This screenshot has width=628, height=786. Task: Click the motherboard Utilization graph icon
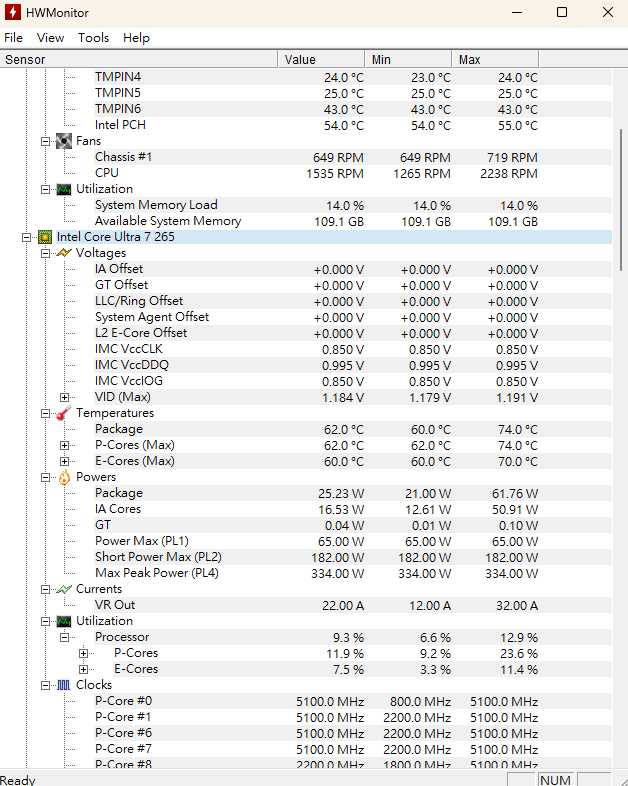click(64, 189)
